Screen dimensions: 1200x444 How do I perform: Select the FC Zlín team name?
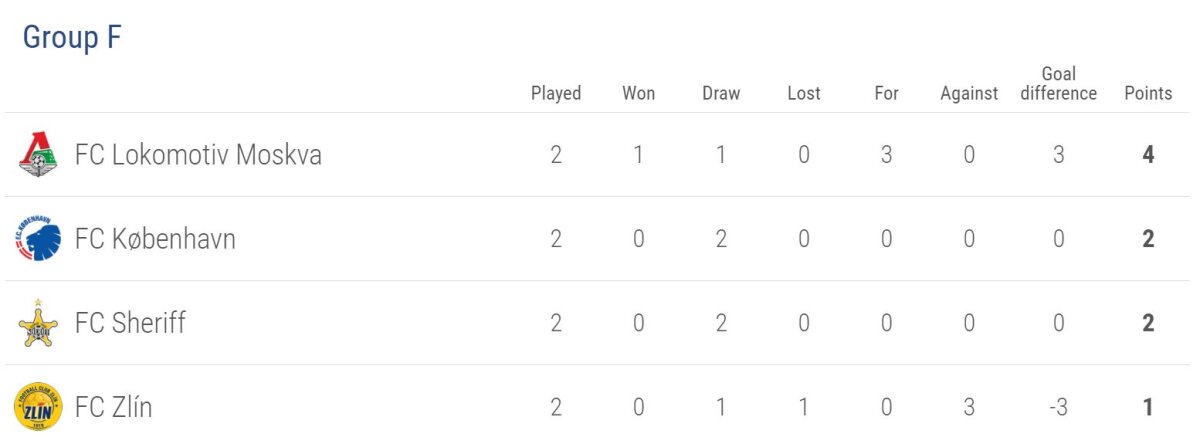[x=113, y=407]
